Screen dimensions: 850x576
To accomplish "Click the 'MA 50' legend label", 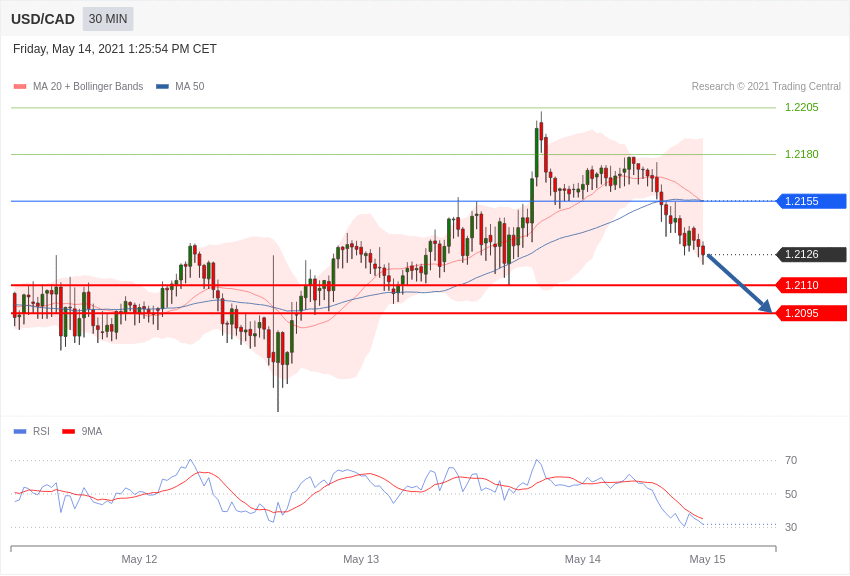I will coord(190,87).
